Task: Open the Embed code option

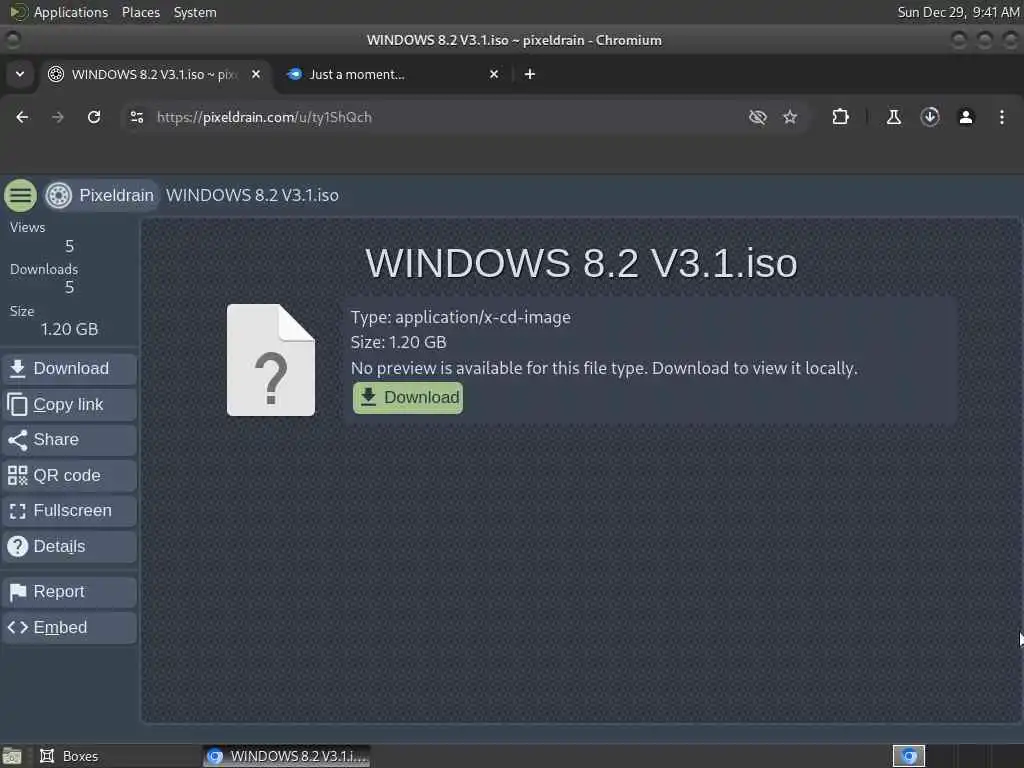Action: (69, 628)
